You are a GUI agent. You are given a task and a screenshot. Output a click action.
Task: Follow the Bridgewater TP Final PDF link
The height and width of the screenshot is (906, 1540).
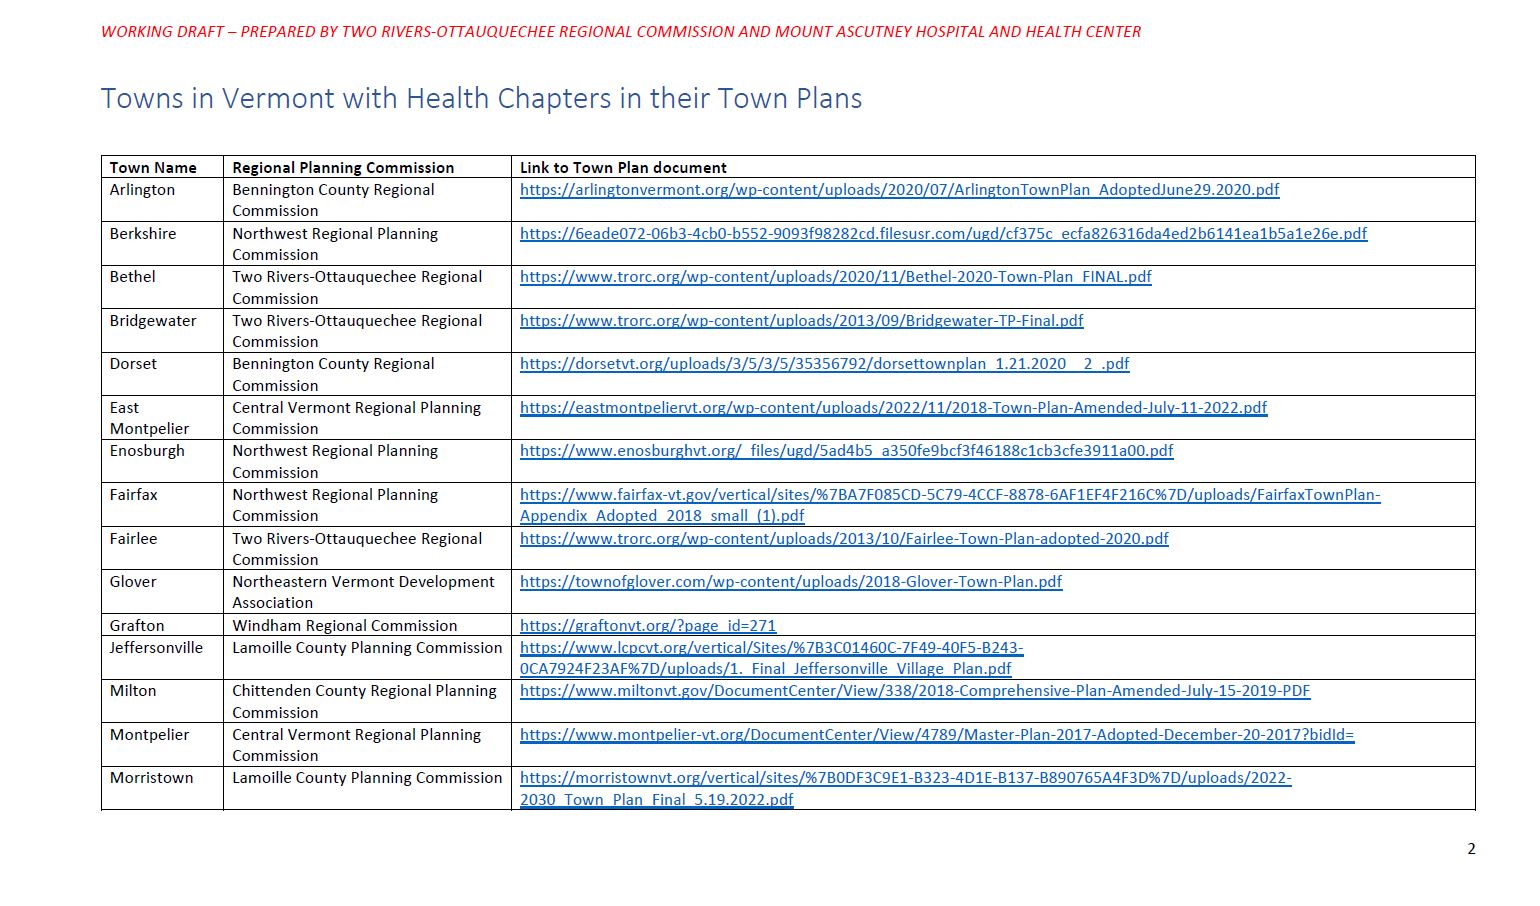[x=801, y=321]
